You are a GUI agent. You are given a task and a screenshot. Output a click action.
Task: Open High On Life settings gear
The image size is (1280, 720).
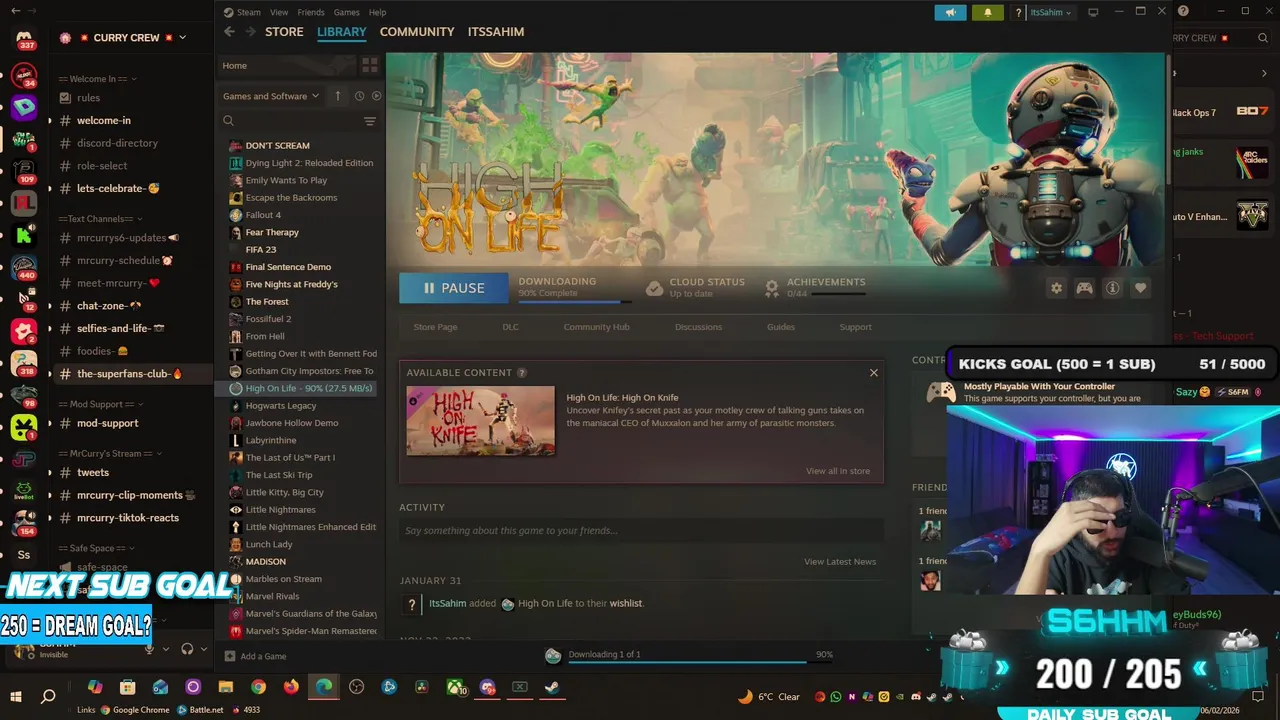1056,288
